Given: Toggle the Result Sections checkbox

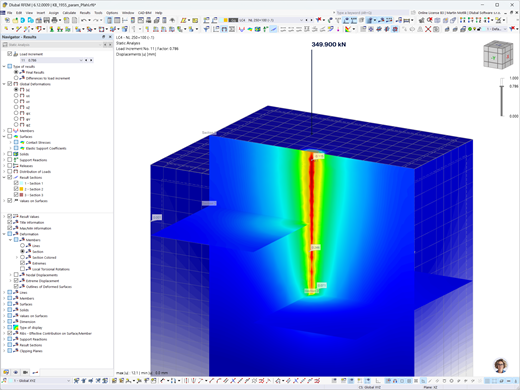Looking at the screenshot, I should (x=10, y=177).
